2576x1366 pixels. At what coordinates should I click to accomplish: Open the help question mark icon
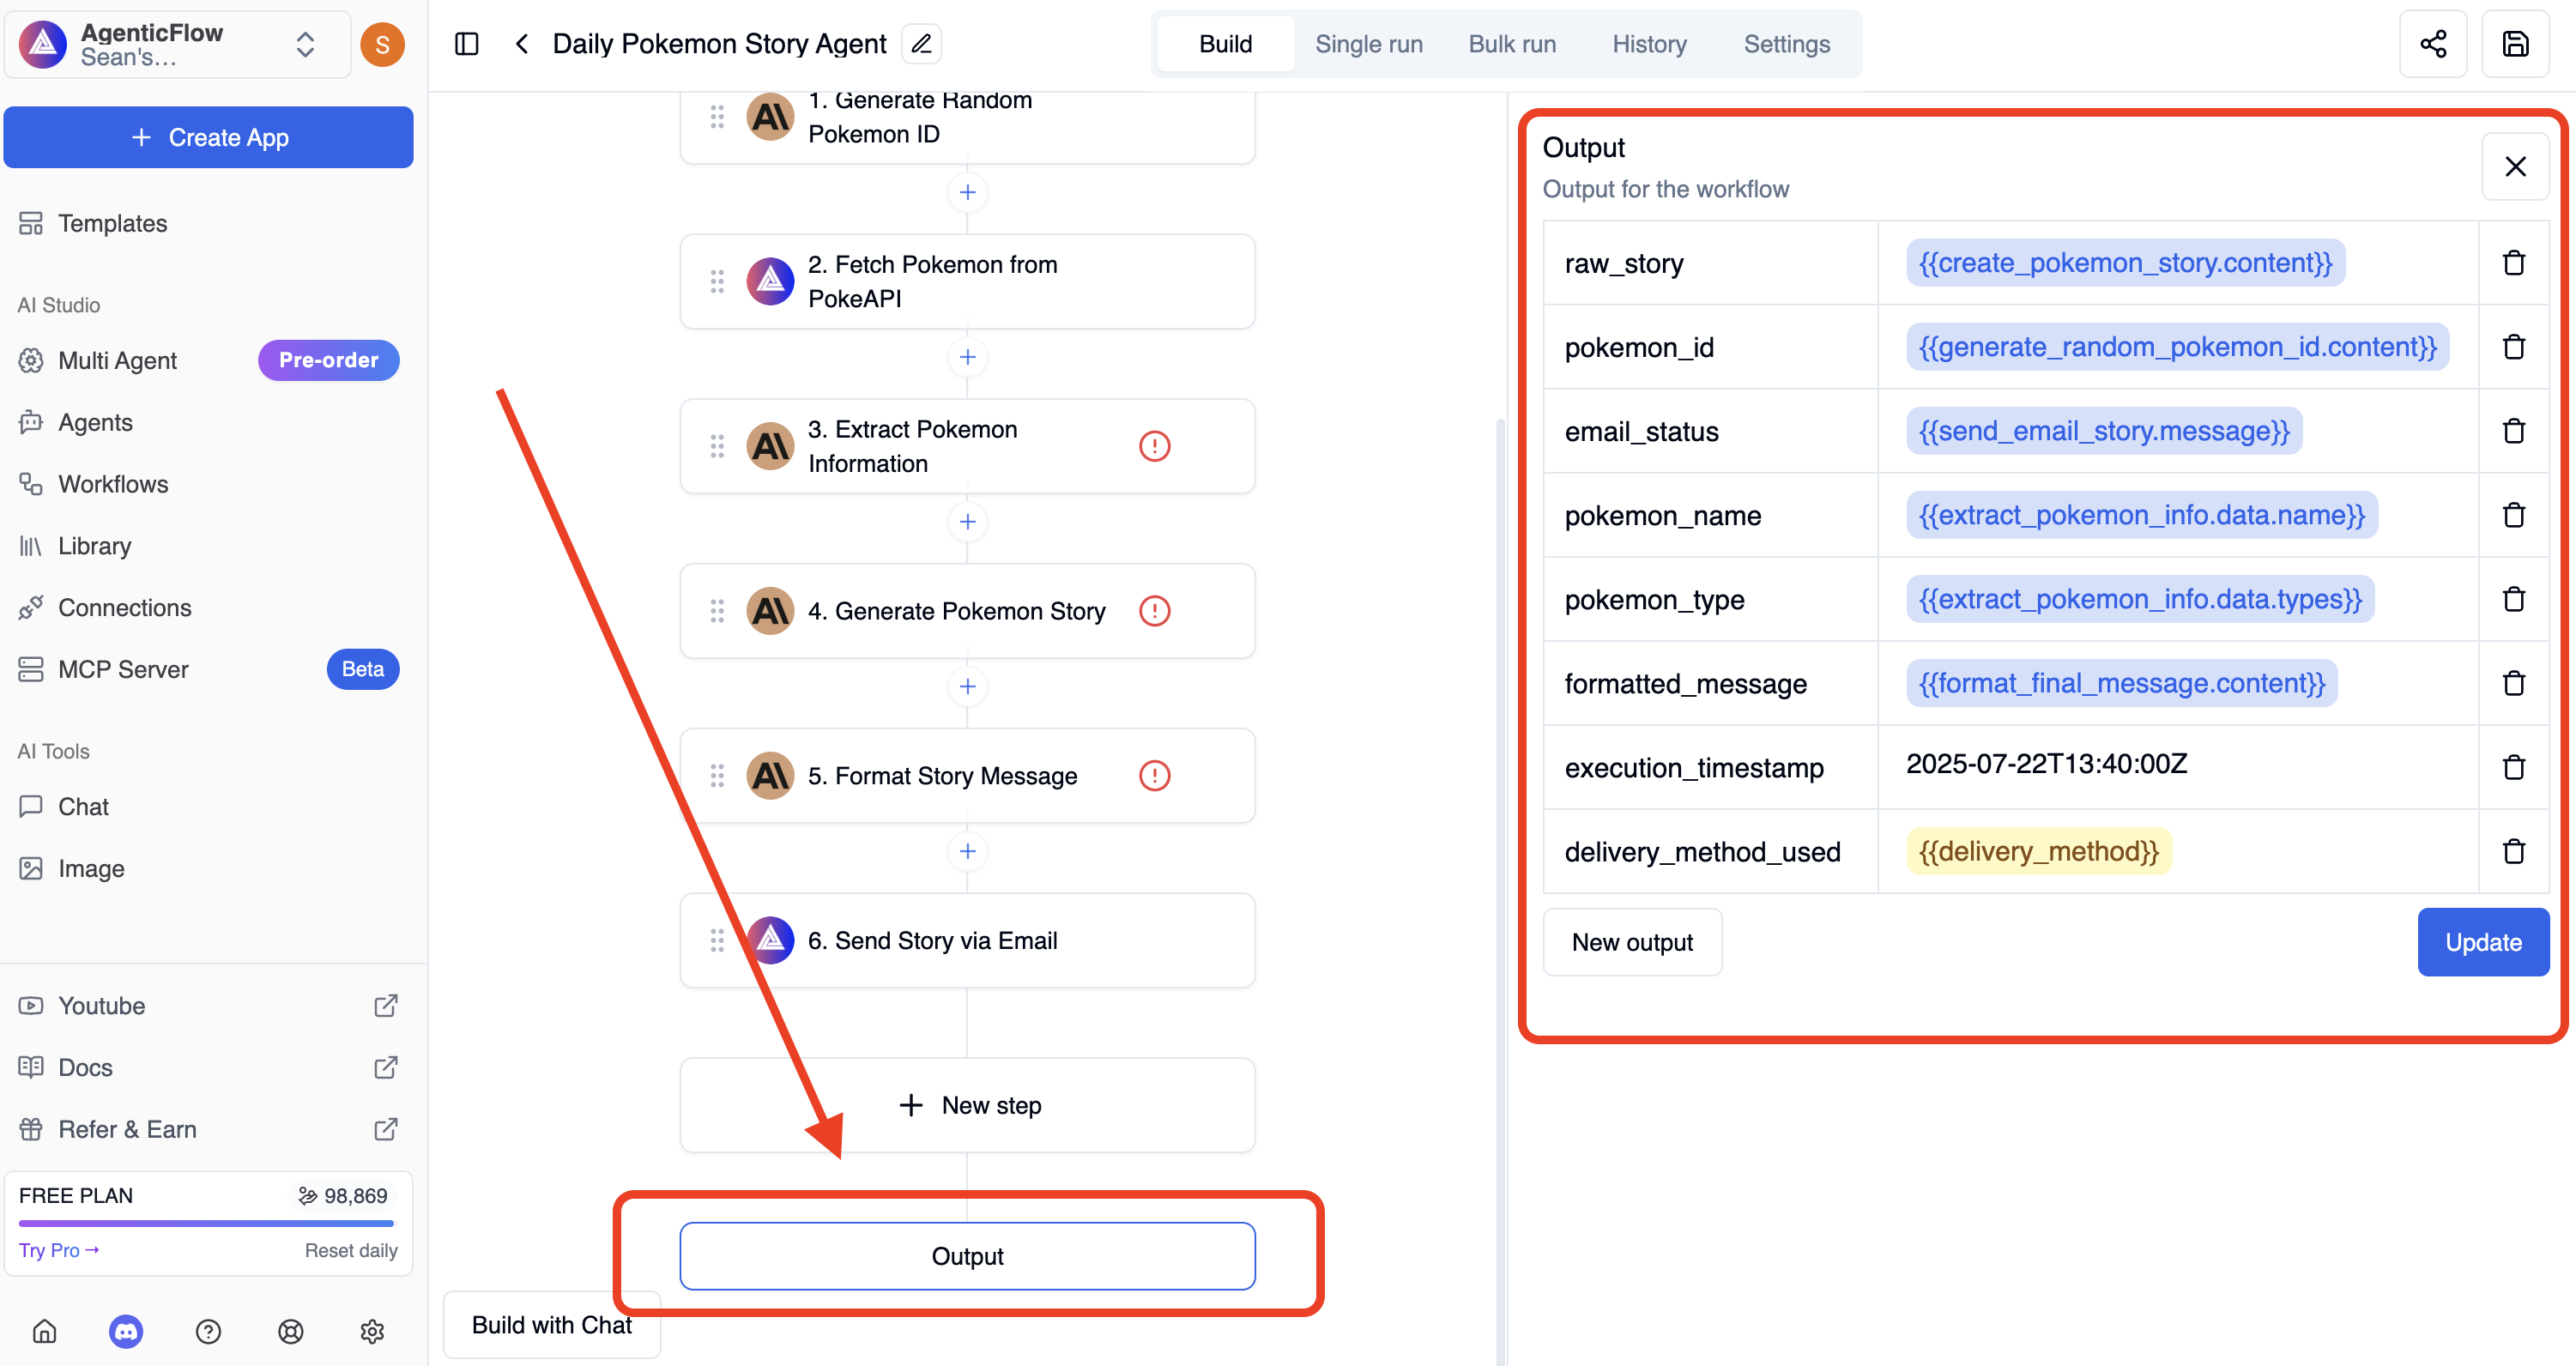[208, 1331]
